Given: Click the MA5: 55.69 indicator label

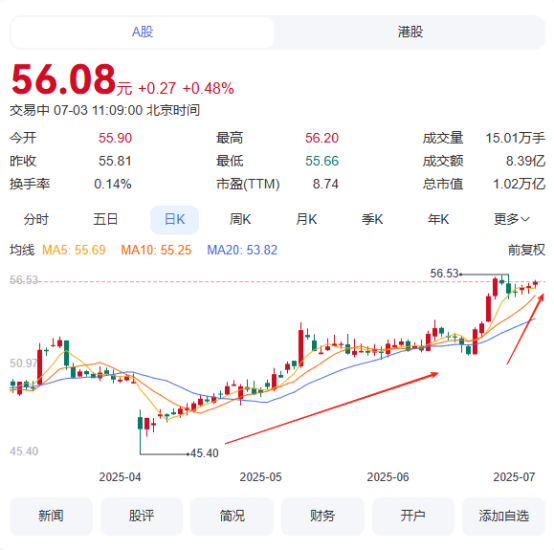Looking at the screenshot, I should (74, 250).
